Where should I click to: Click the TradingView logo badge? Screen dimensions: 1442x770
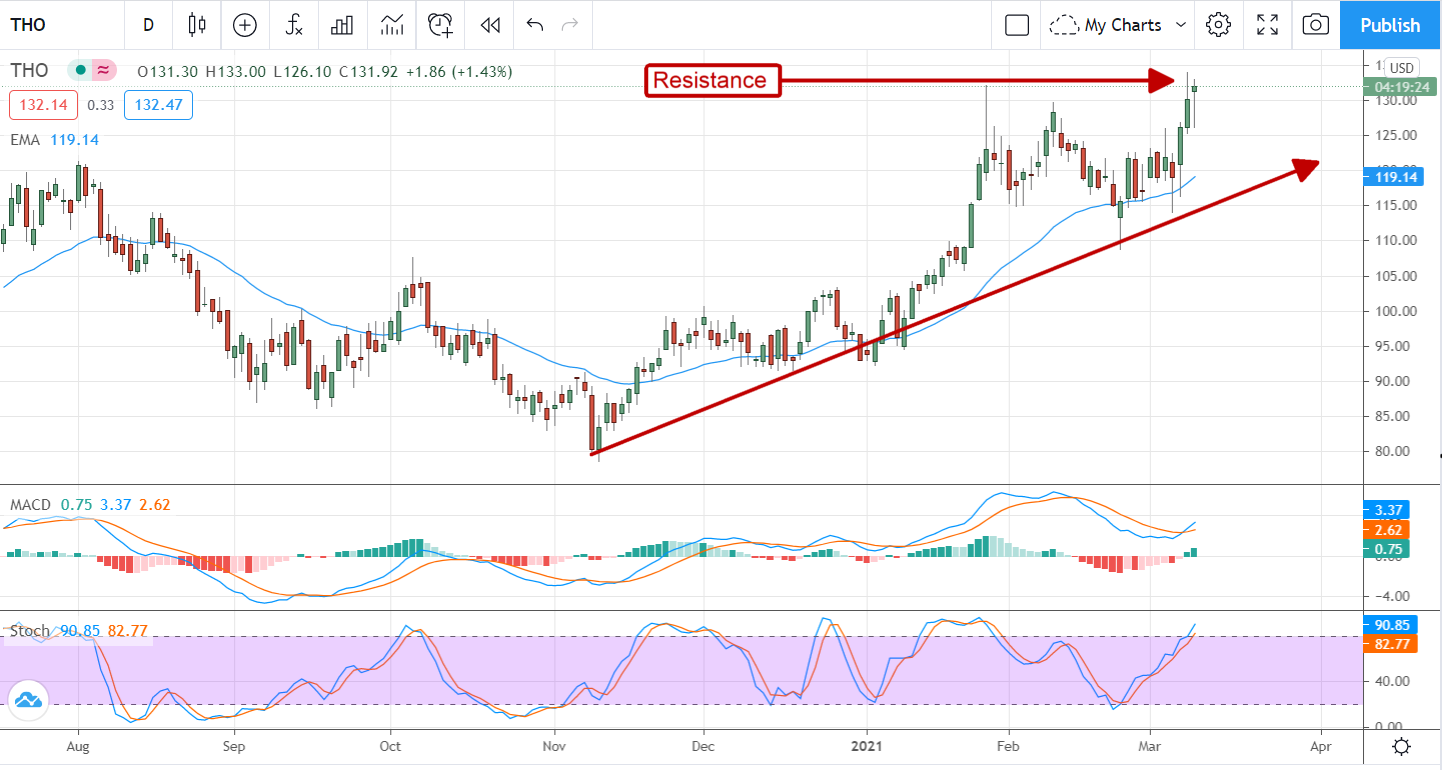pos(26,701)
